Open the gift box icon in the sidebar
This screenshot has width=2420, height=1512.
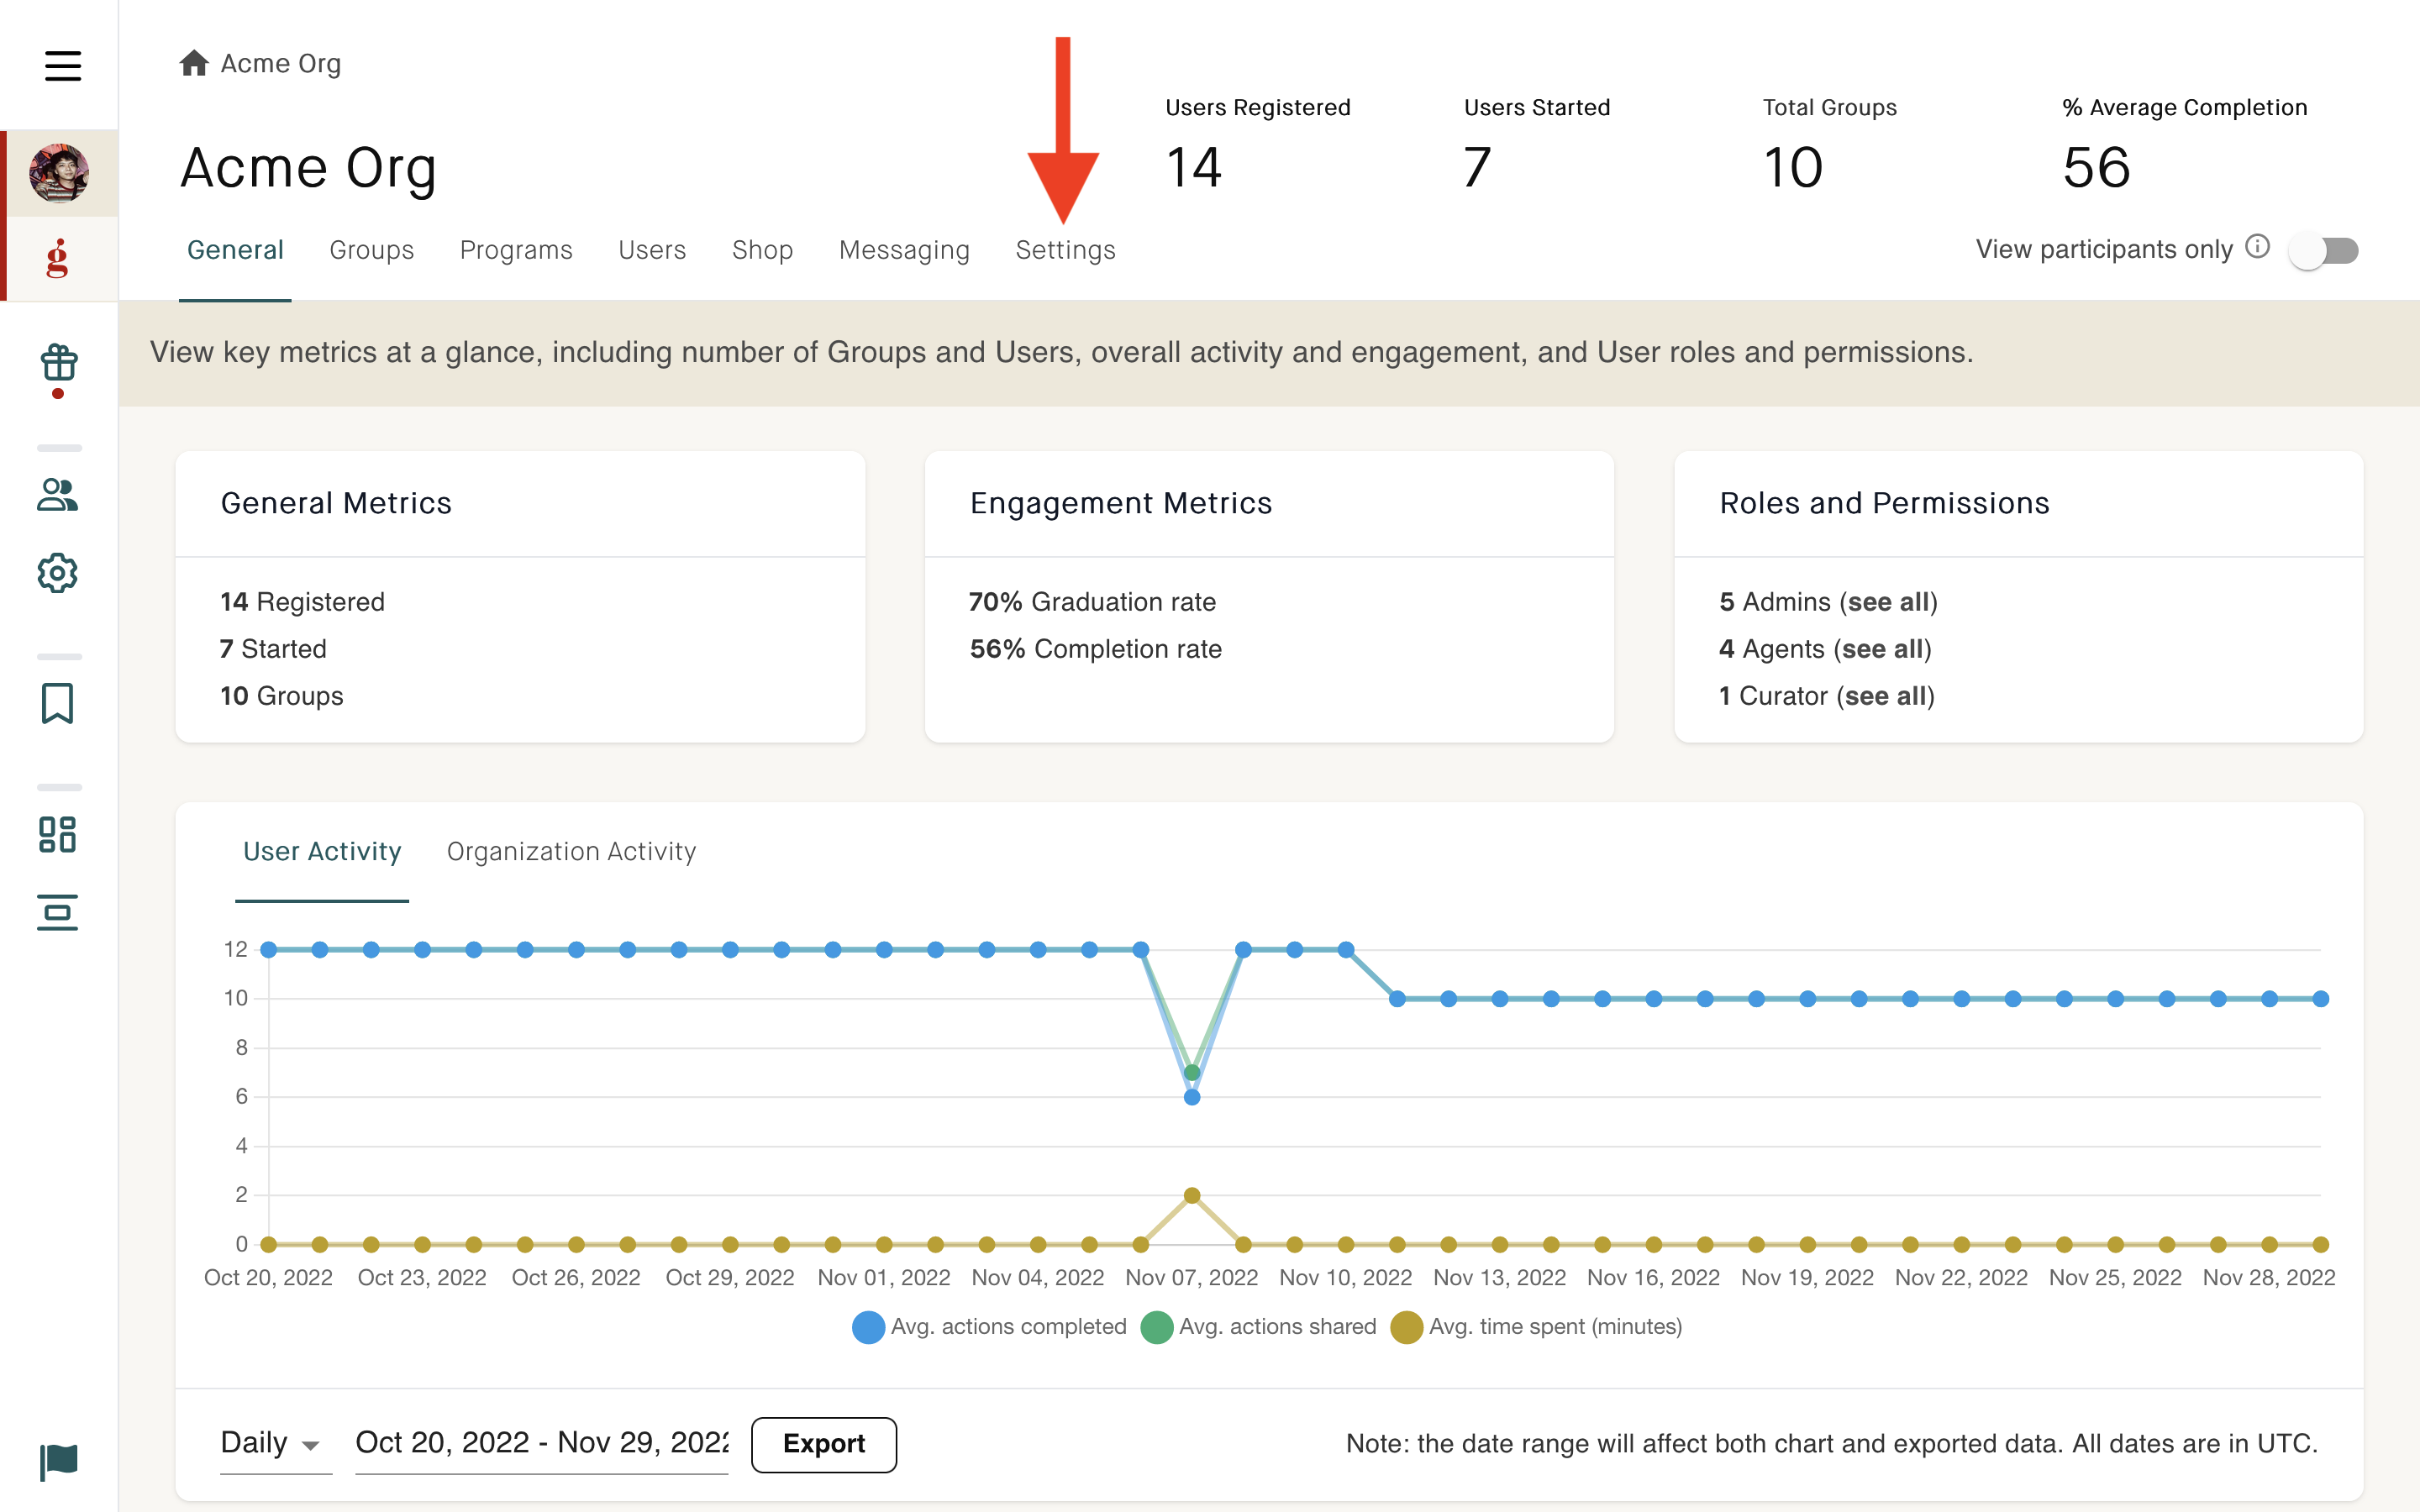[59, 363]
